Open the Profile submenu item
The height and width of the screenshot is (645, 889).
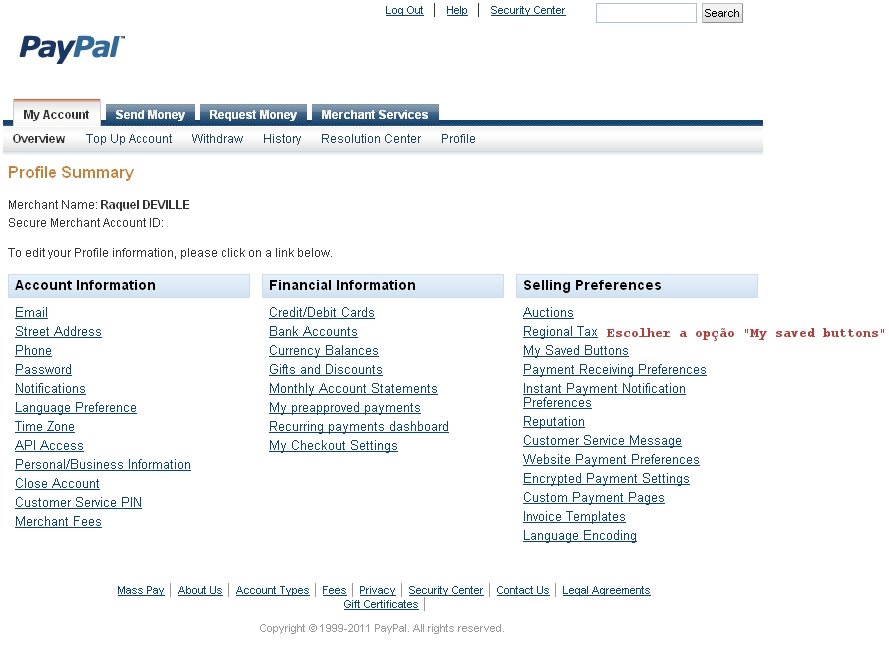[458, 139]
